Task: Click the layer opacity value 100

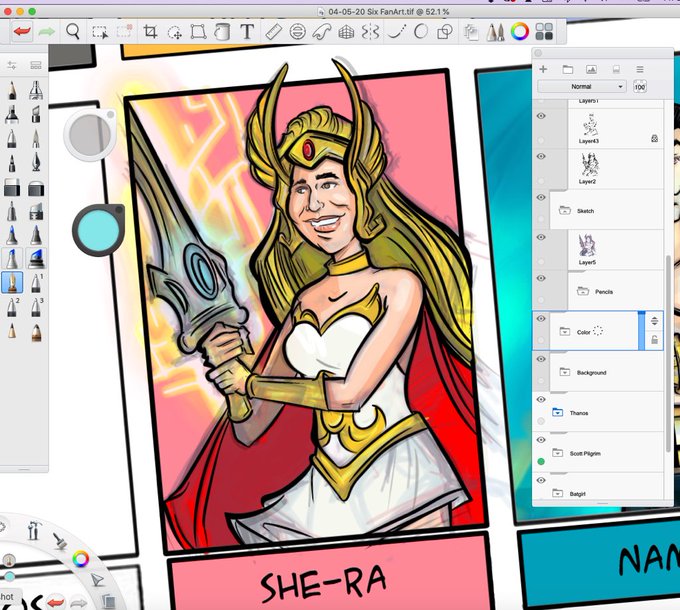Action: tap(640, 87)
